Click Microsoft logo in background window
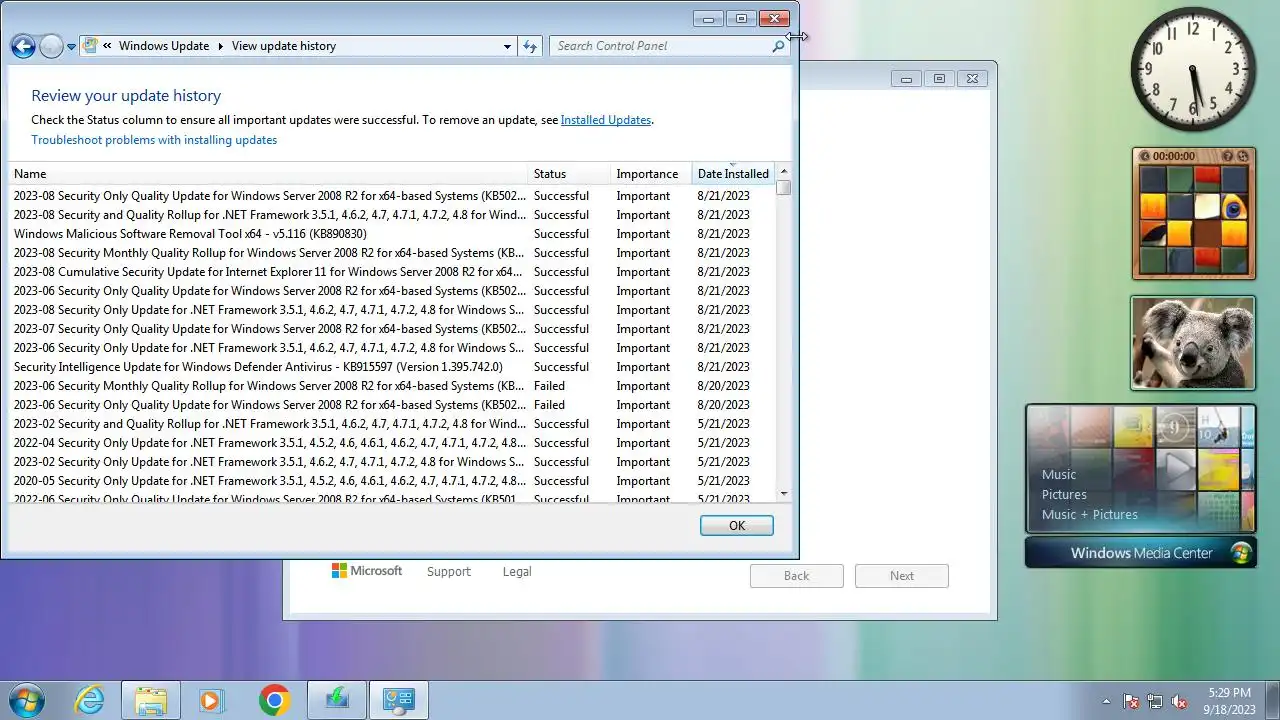Viewport: 1280px width, 720px height. coord(367,571)
